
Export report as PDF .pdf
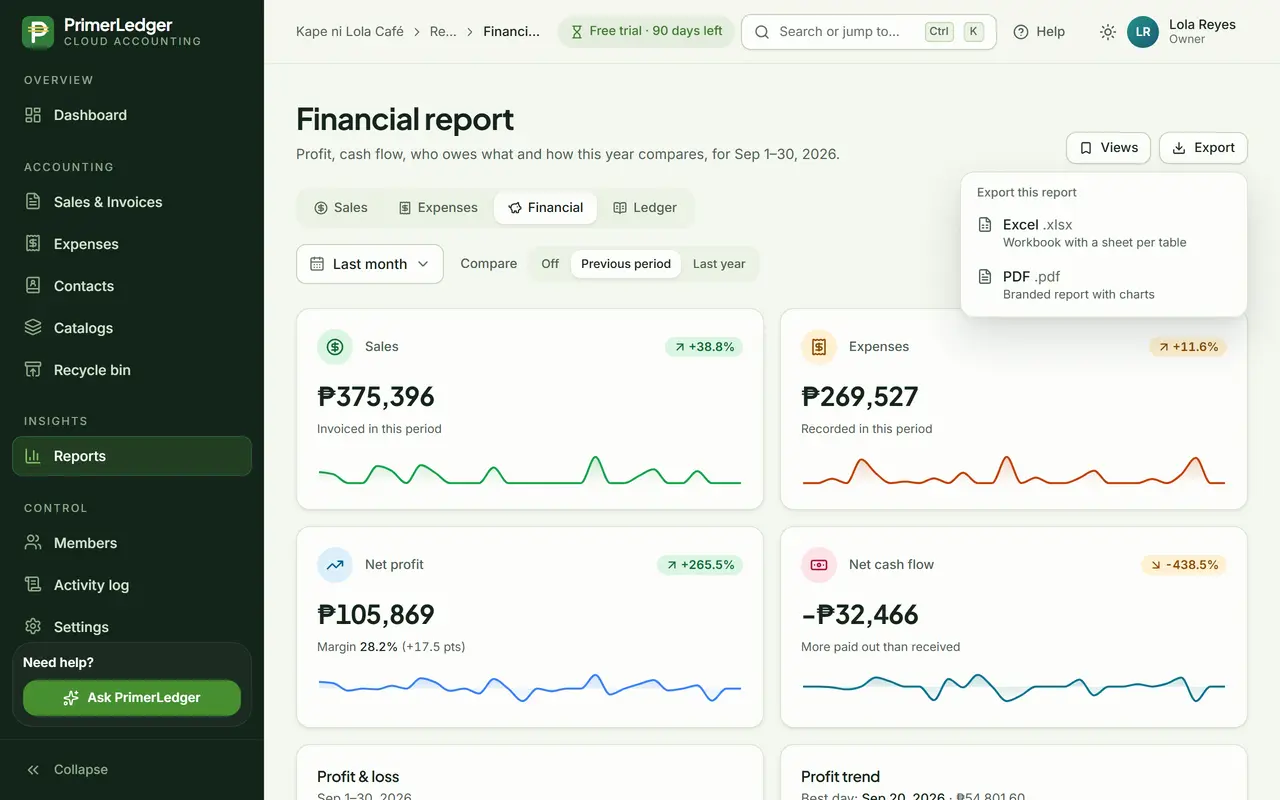[1104, 285]
